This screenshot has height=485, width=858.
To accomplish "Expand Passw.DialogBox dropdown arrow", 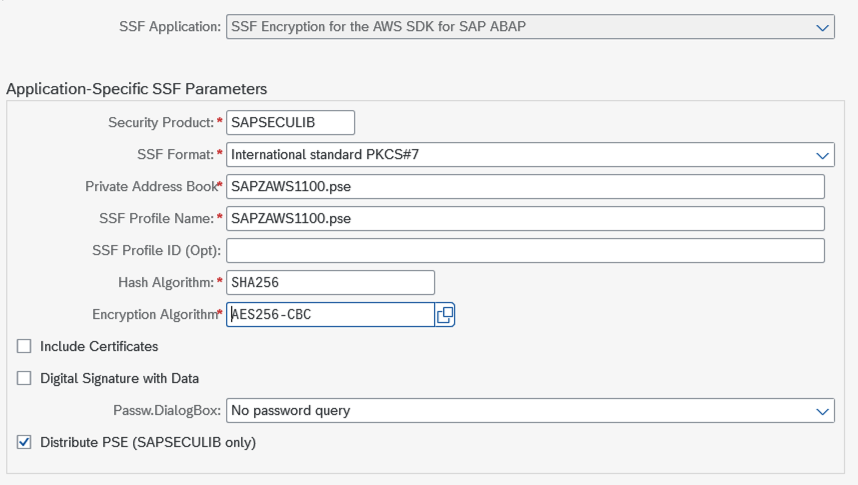I will (822, 410).
